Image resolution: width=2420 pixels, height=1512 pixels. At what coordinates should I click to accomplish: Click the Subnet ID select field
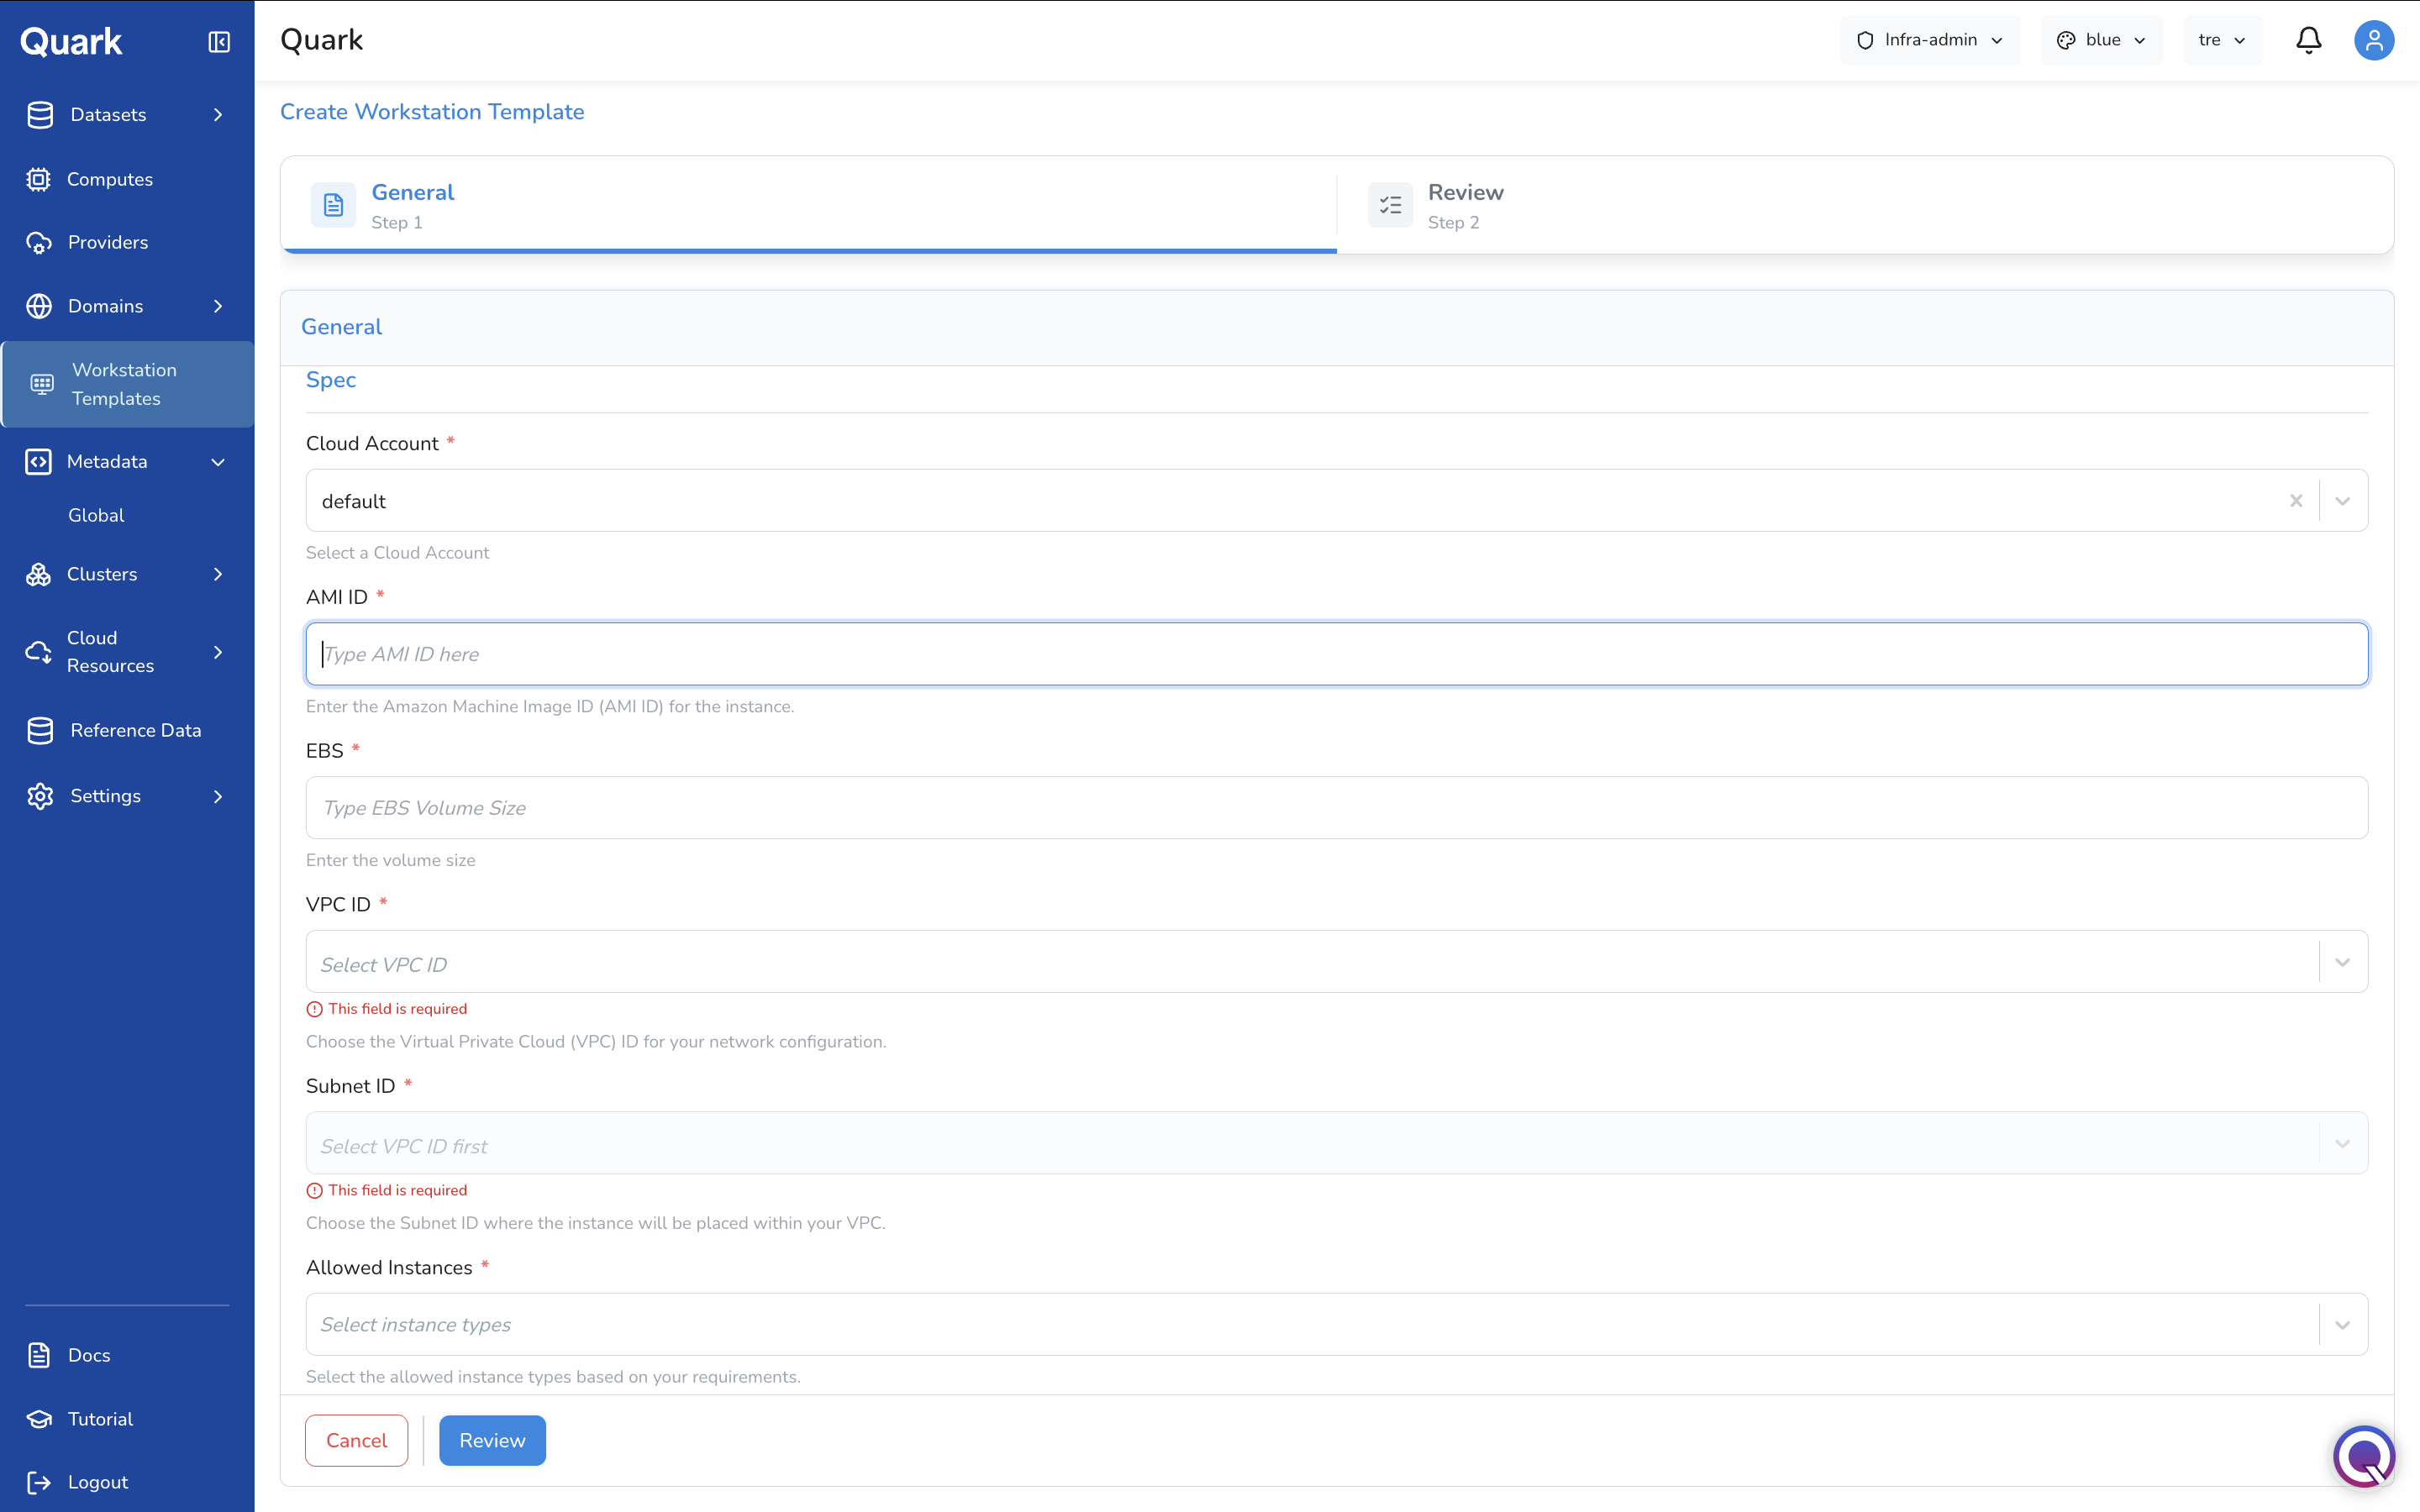tap(1337, 1143)
